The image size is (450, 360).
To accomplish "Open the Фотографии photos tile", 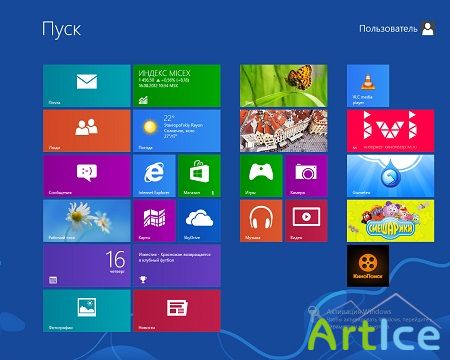I will click(87, 311).
